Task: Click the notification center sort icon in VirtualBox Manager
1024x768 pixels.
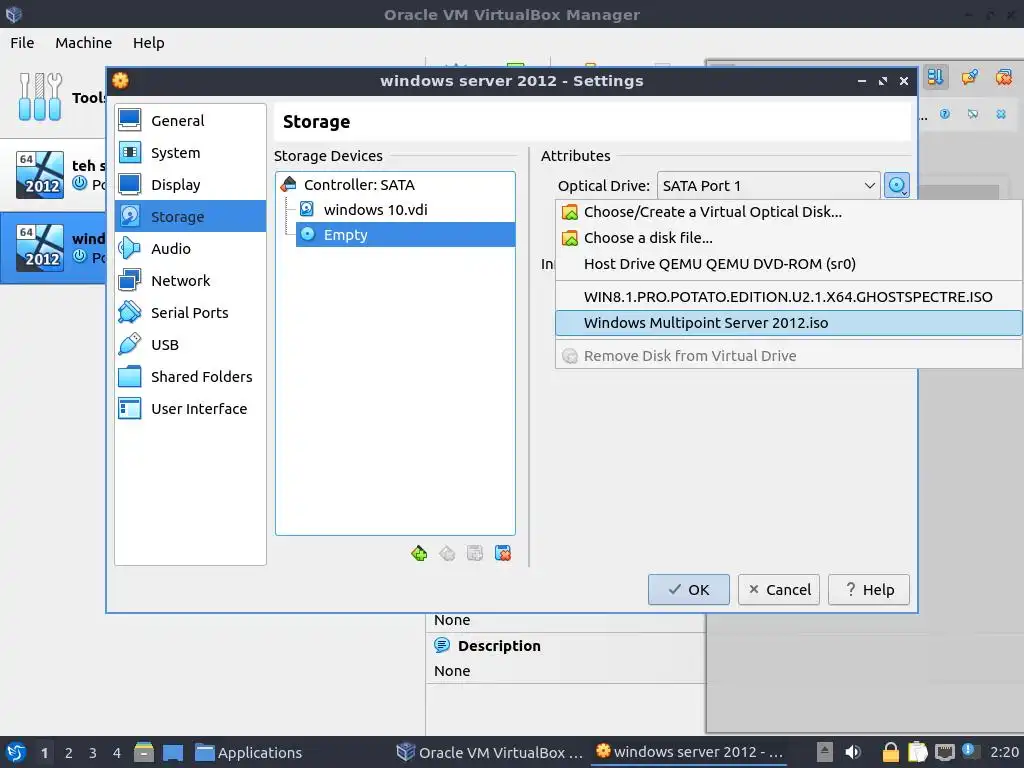Action: pos(935,77)
